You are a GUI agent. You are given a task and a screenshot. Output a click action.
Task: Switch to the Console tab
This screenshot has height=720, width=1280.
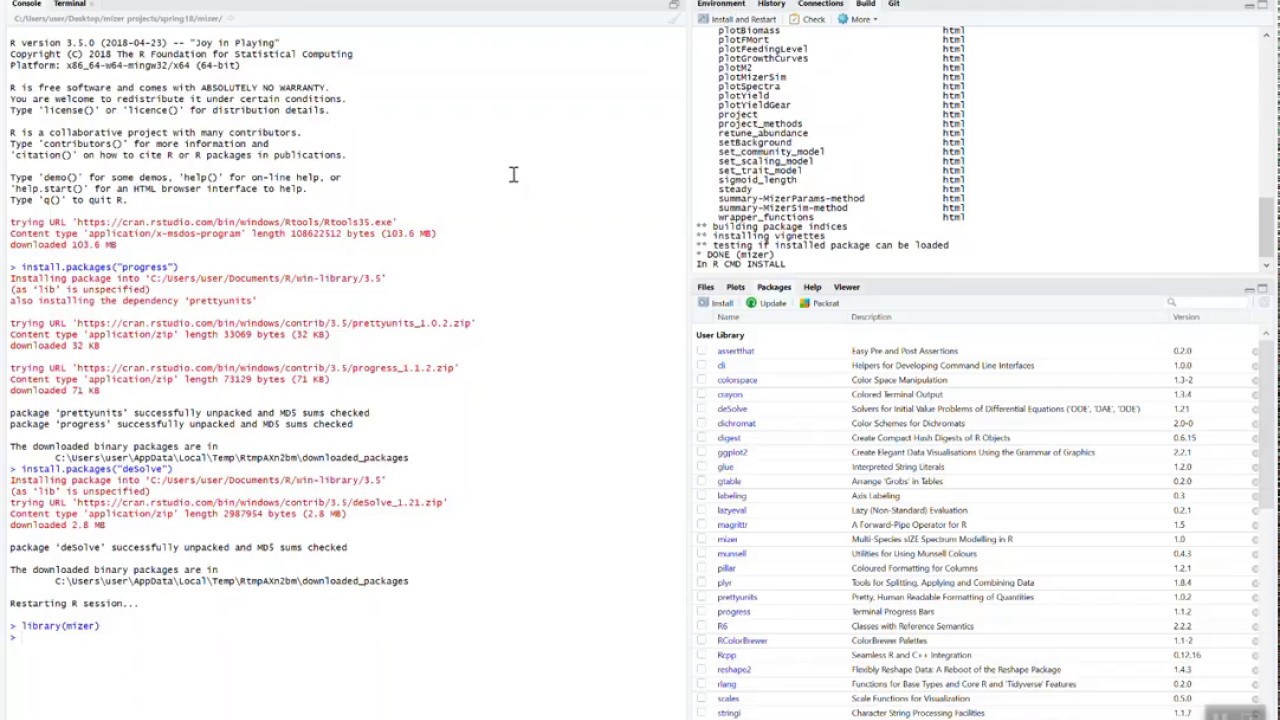(26, 4)
